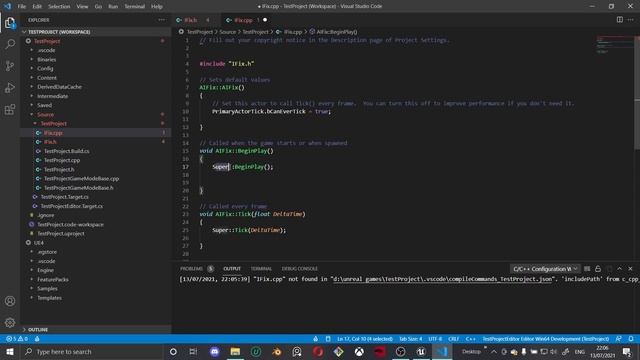Switch to the DEBUG CONSOLE panel tab
The width and height of the screenshot is (640, 360).
tap(300, 269)
